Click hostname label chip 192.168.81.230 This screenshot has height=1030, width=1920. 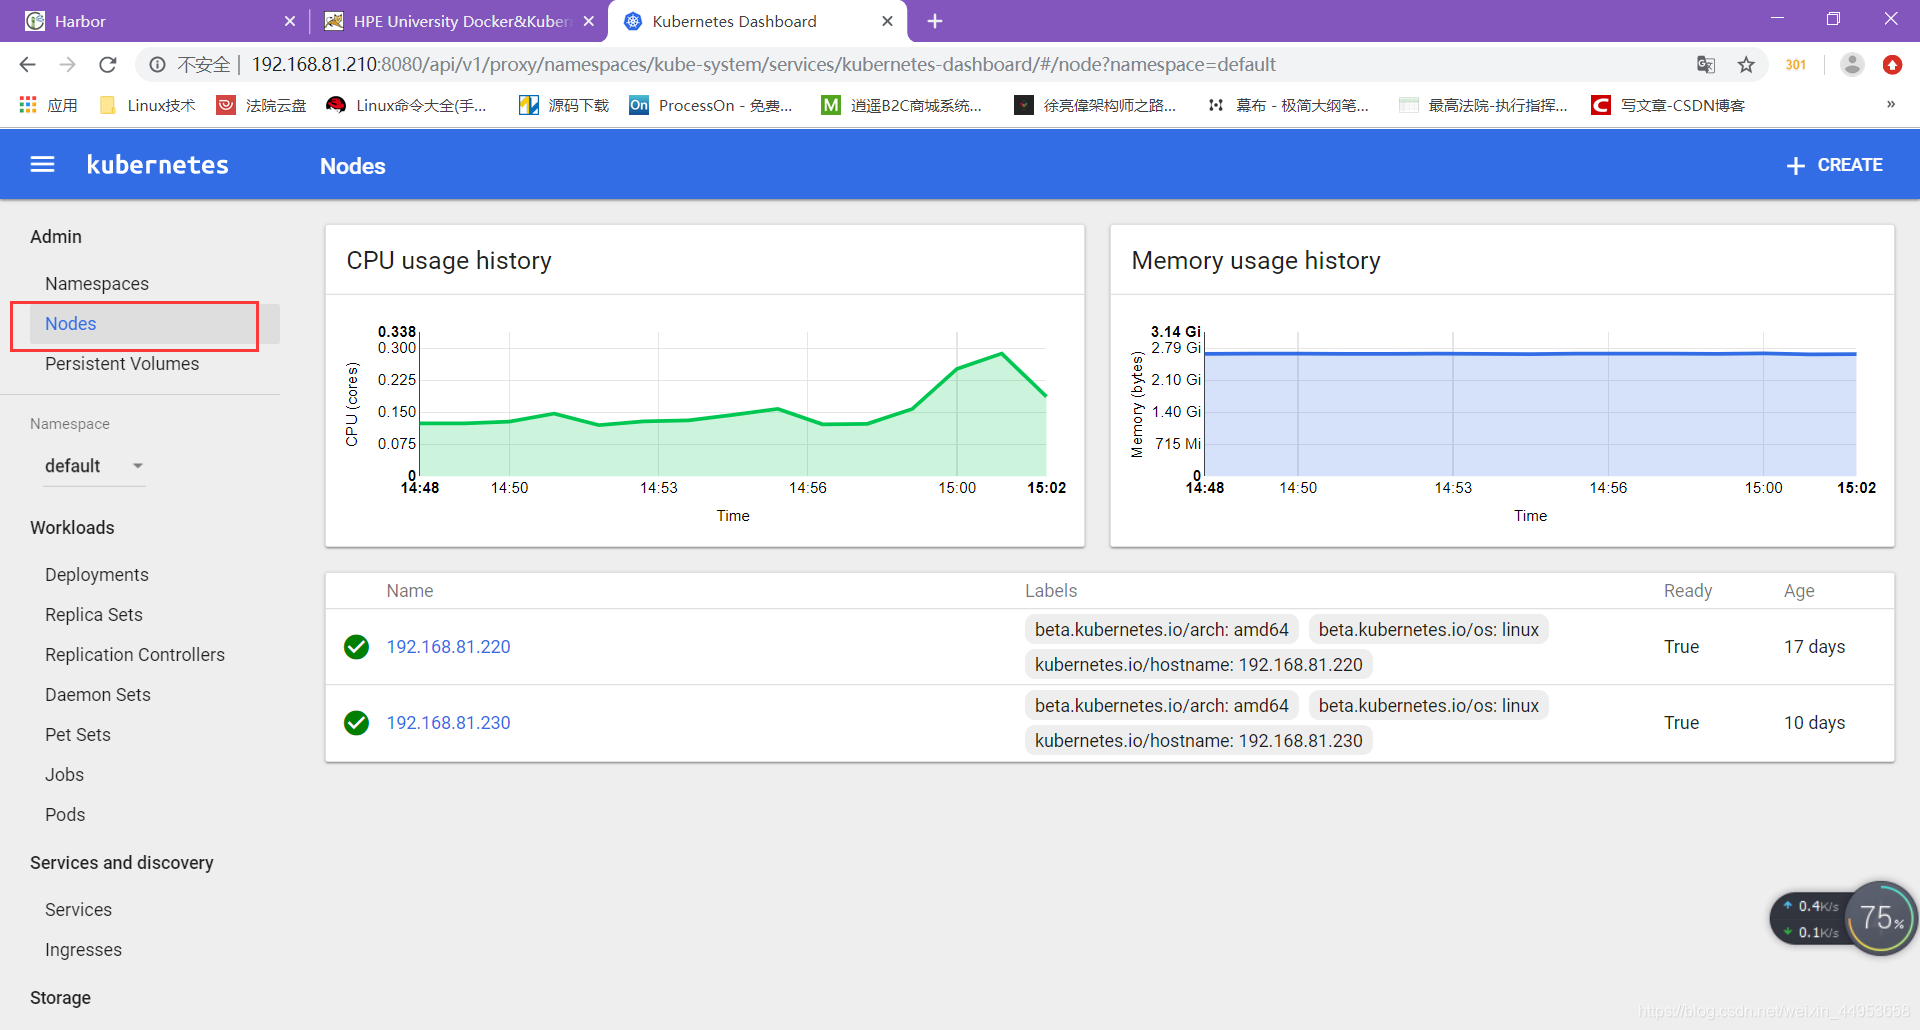tap(1198, 741)
